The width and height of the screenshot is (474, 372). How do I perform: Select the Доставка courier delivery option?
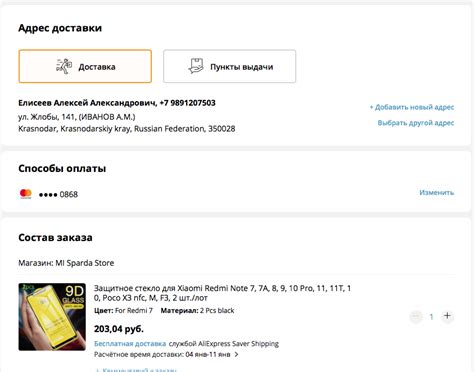coord(85,66)
